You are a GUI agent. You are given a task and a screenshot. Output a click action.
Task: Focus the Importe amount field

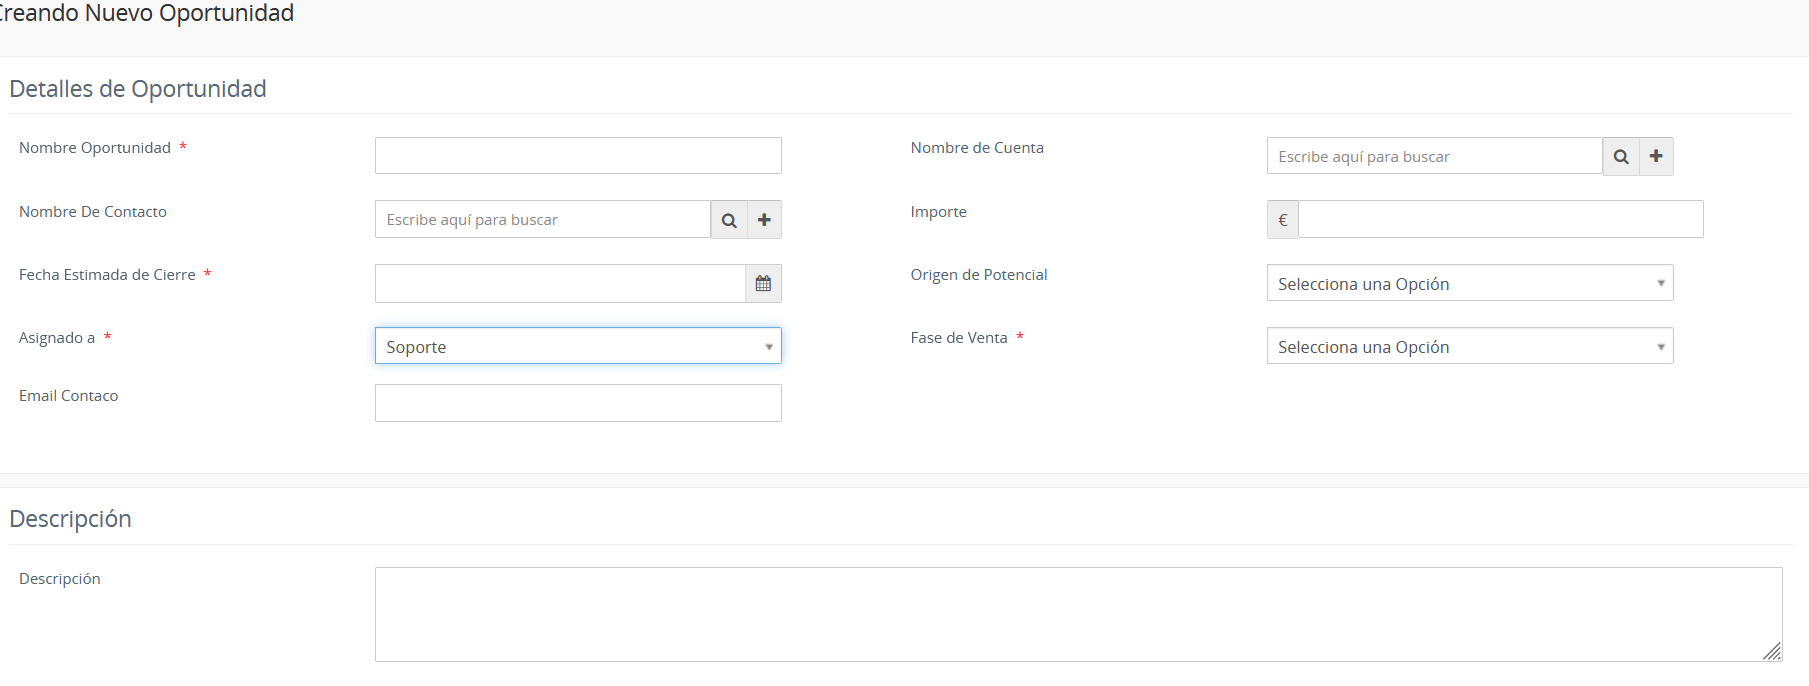tap(1501, 220)
